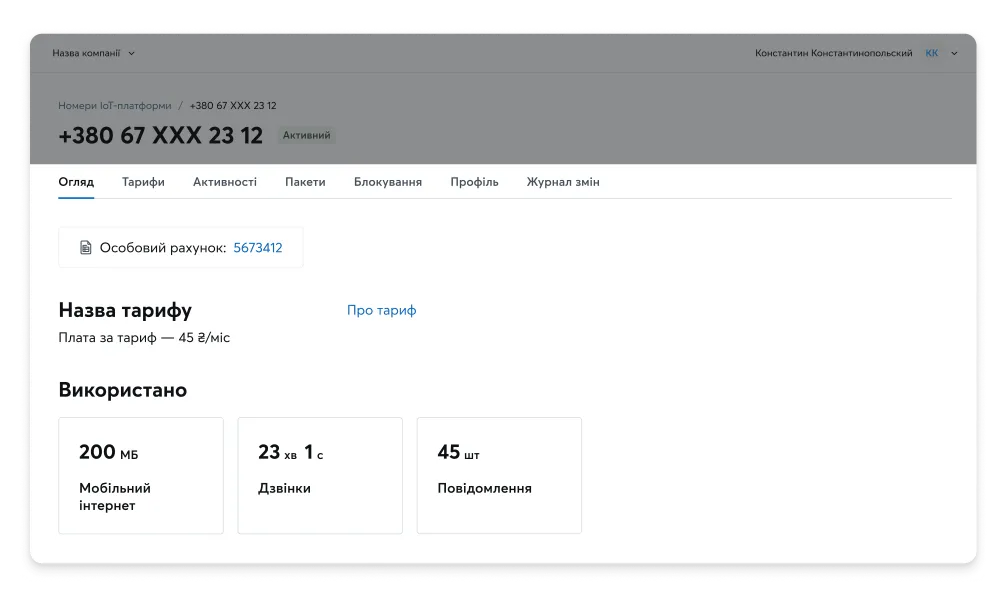This screenshot has width=1006, height=597.
Task: Select the Повідомлення usage card
Action: (499, 475)
